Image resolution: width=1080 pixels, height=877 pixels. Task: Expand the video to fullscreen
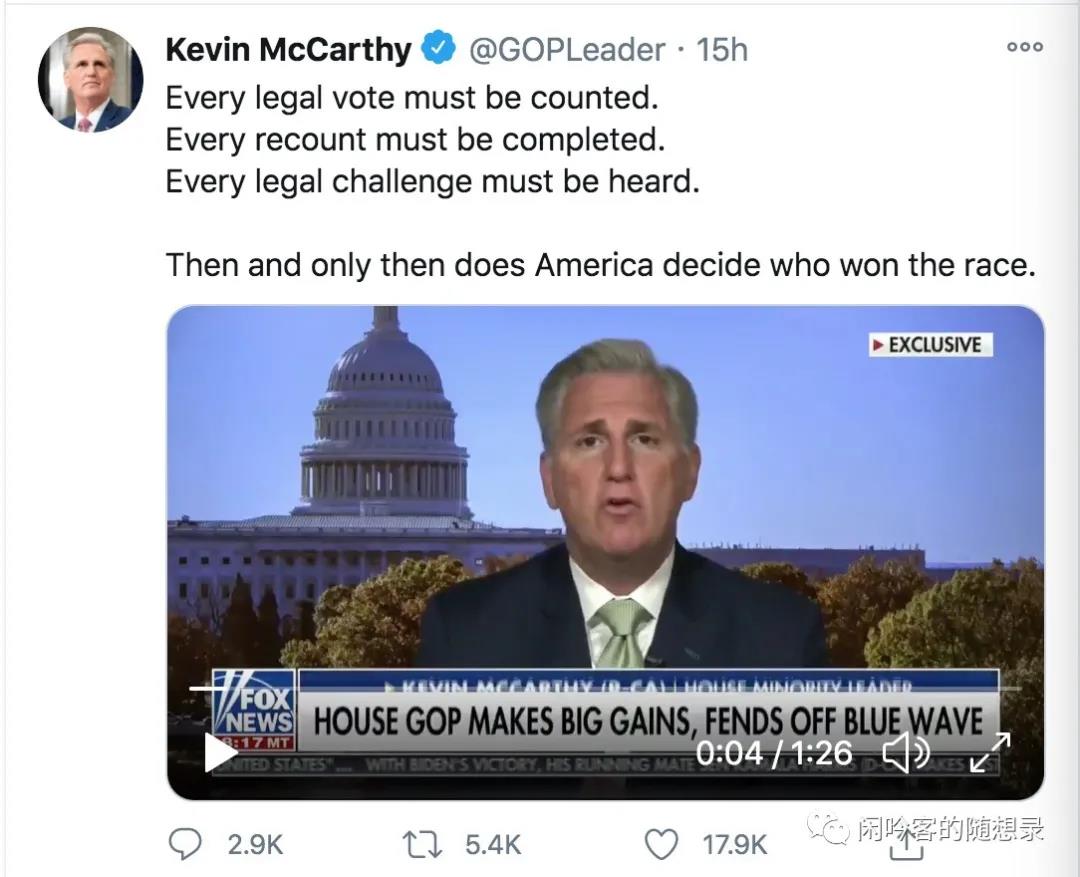pos(990,753)
